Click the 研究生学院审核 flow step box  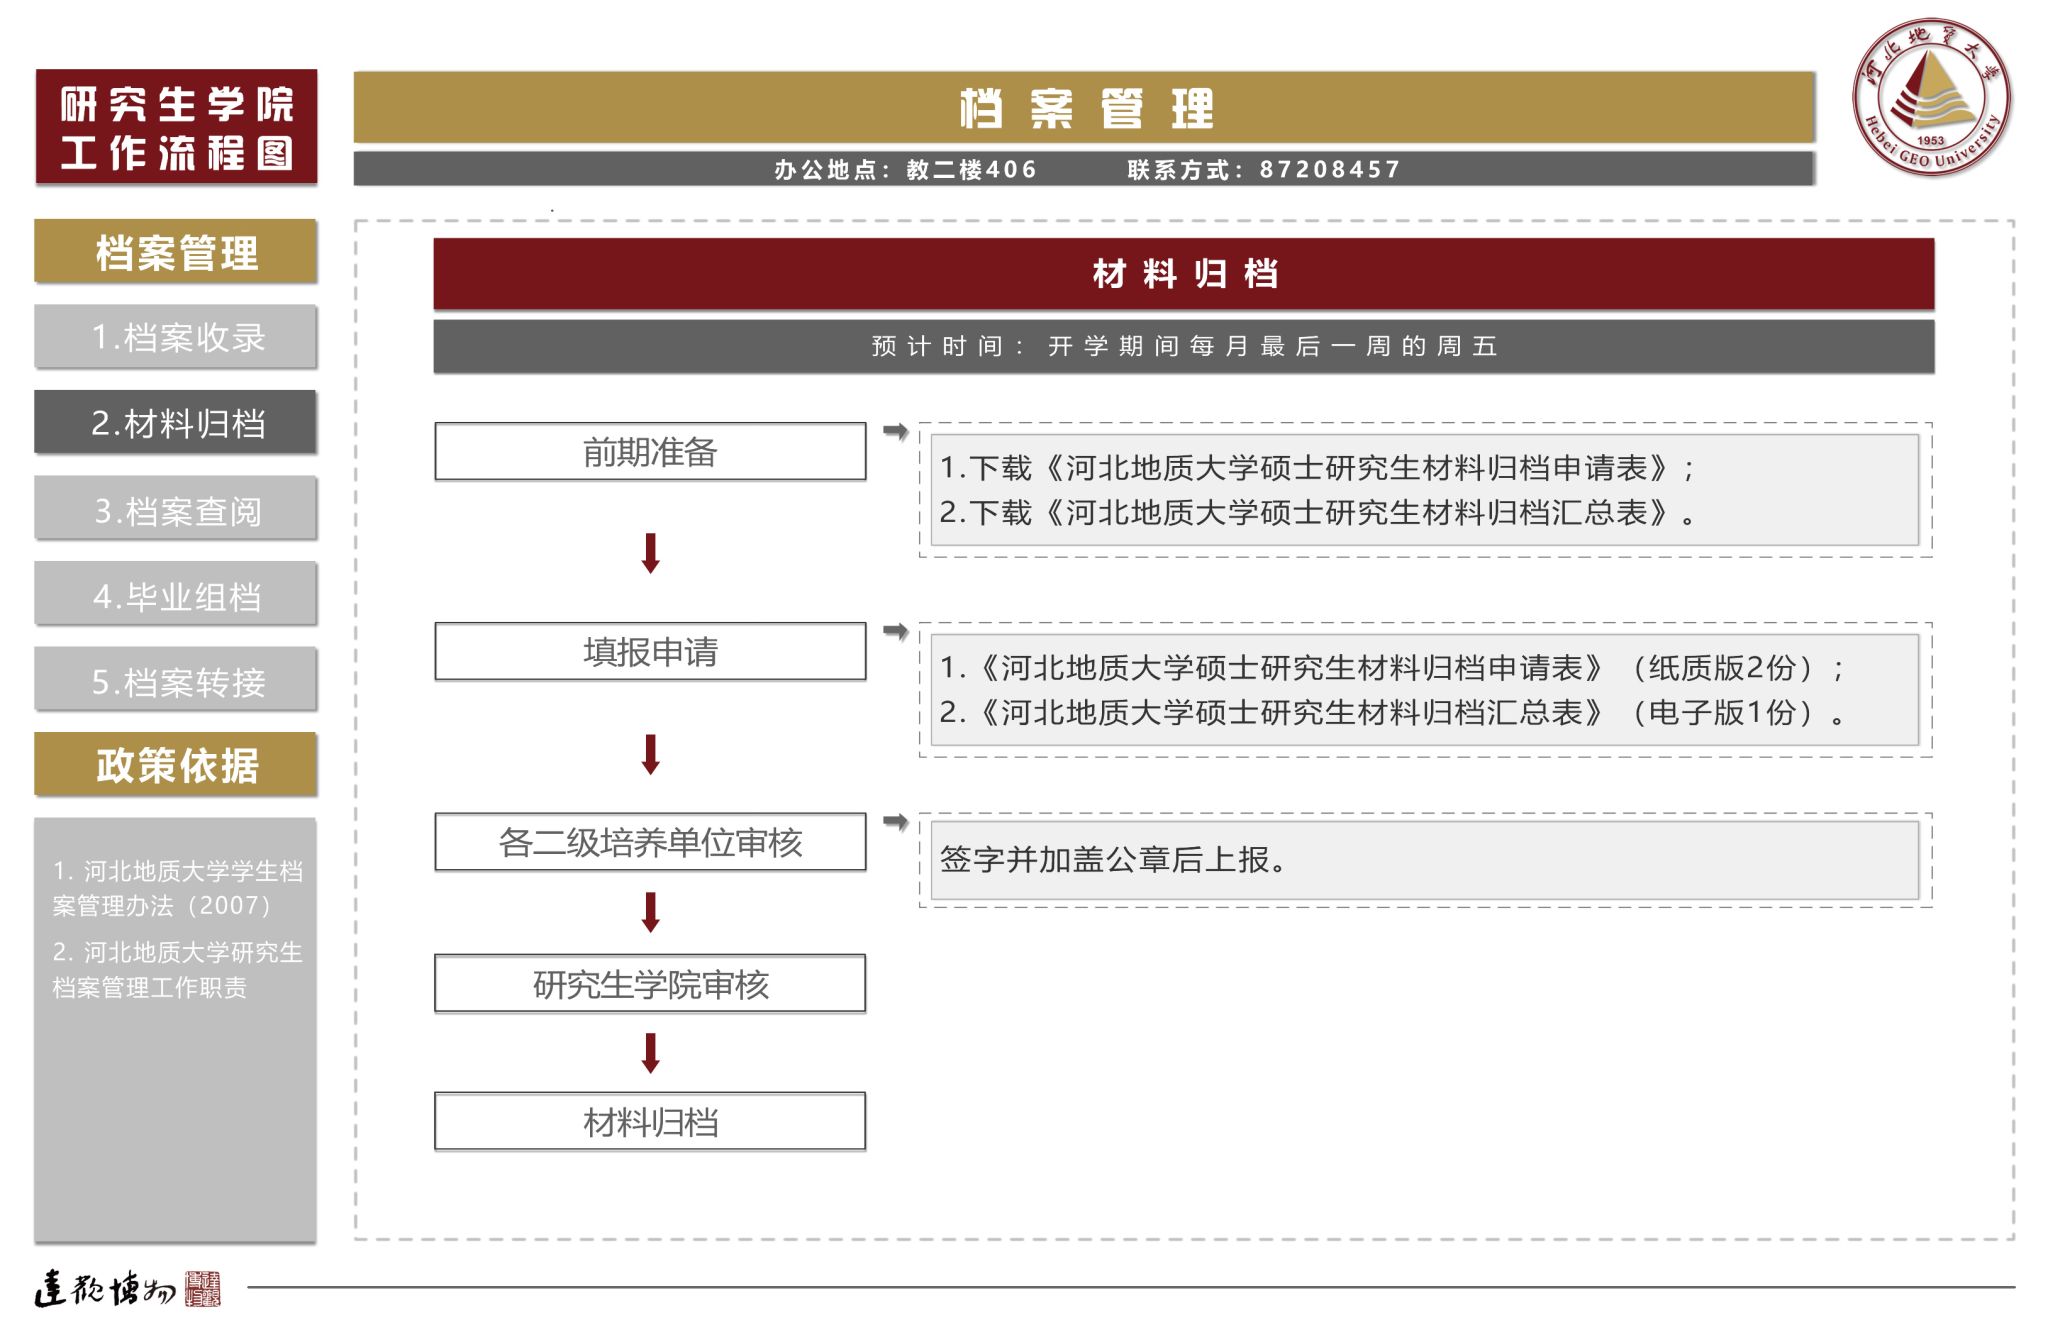tap(650, 984)
